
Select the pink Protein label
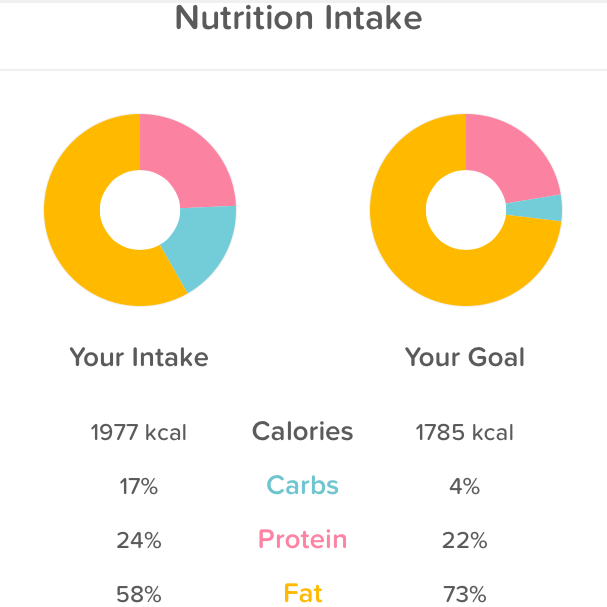coord(302,541)
